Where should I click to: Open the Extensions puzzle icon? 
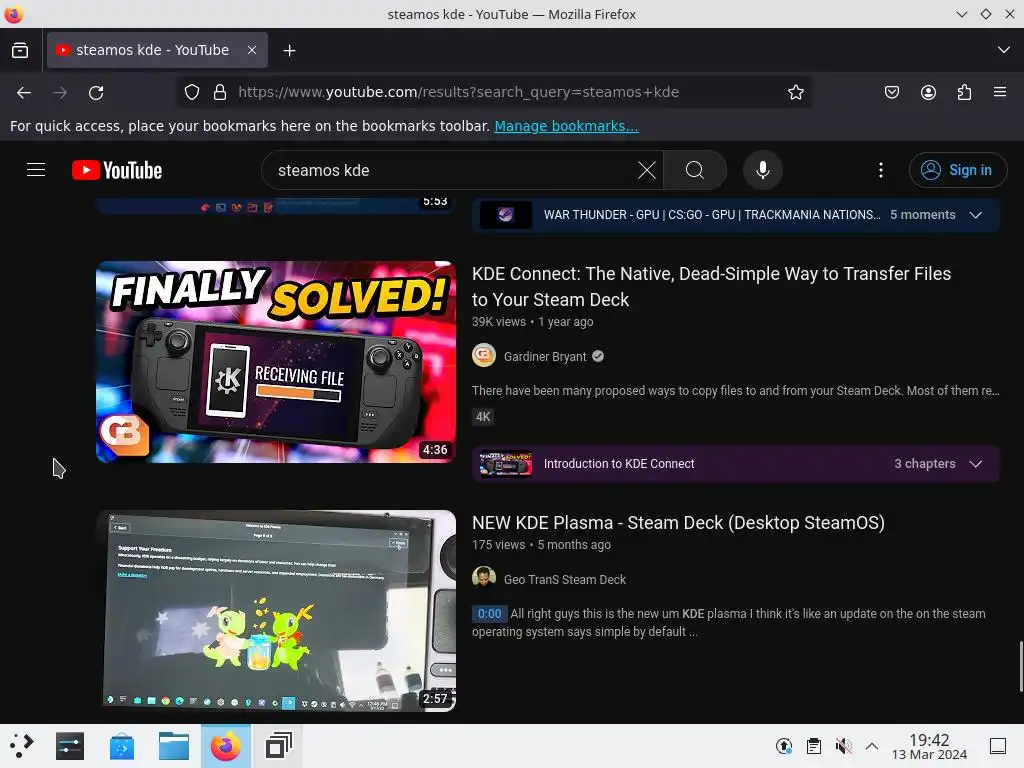(x=964, y=92)
